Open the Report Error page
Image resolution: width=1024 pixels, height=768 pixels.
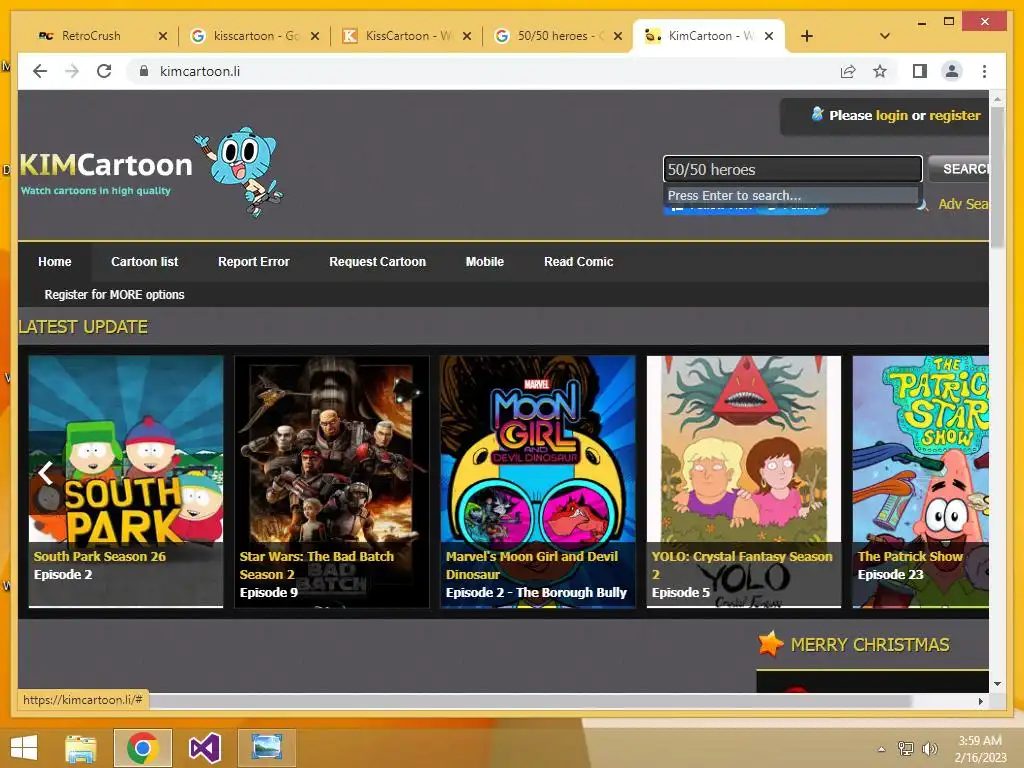(253, 262)
